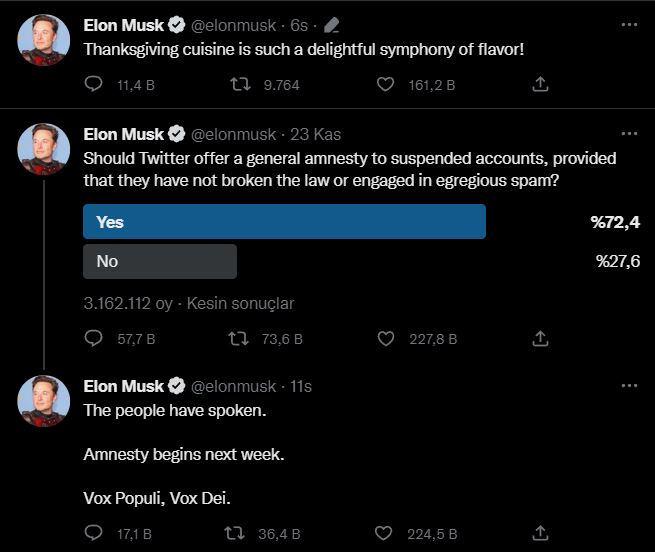655x552 pixels.
Task: Click the 23 Kas timestamp link
Action: coord(315,134)
